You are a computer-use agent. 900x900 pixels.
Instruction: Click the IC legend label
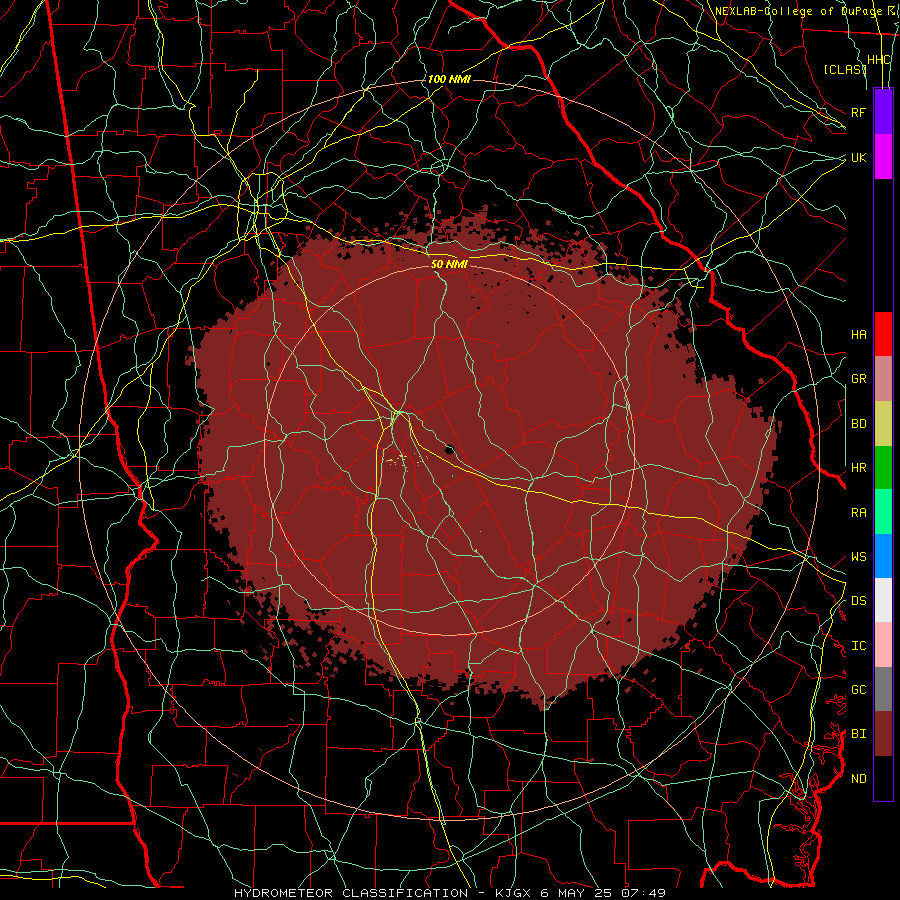859,646
